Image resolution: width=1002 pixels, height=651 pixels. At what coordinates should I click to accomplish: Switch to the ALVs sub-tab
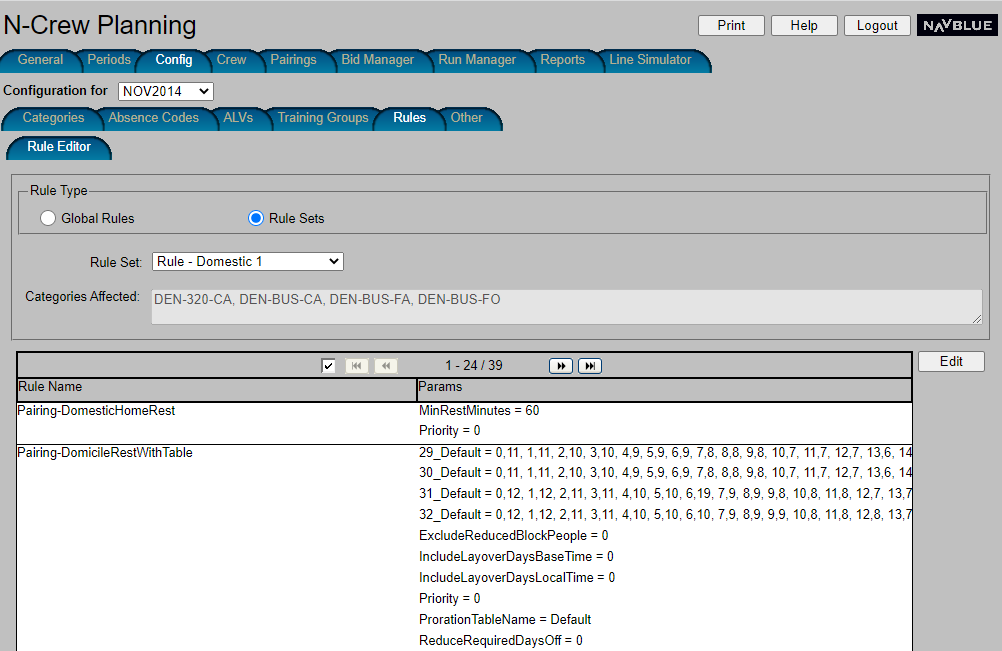tap(238, 118)
